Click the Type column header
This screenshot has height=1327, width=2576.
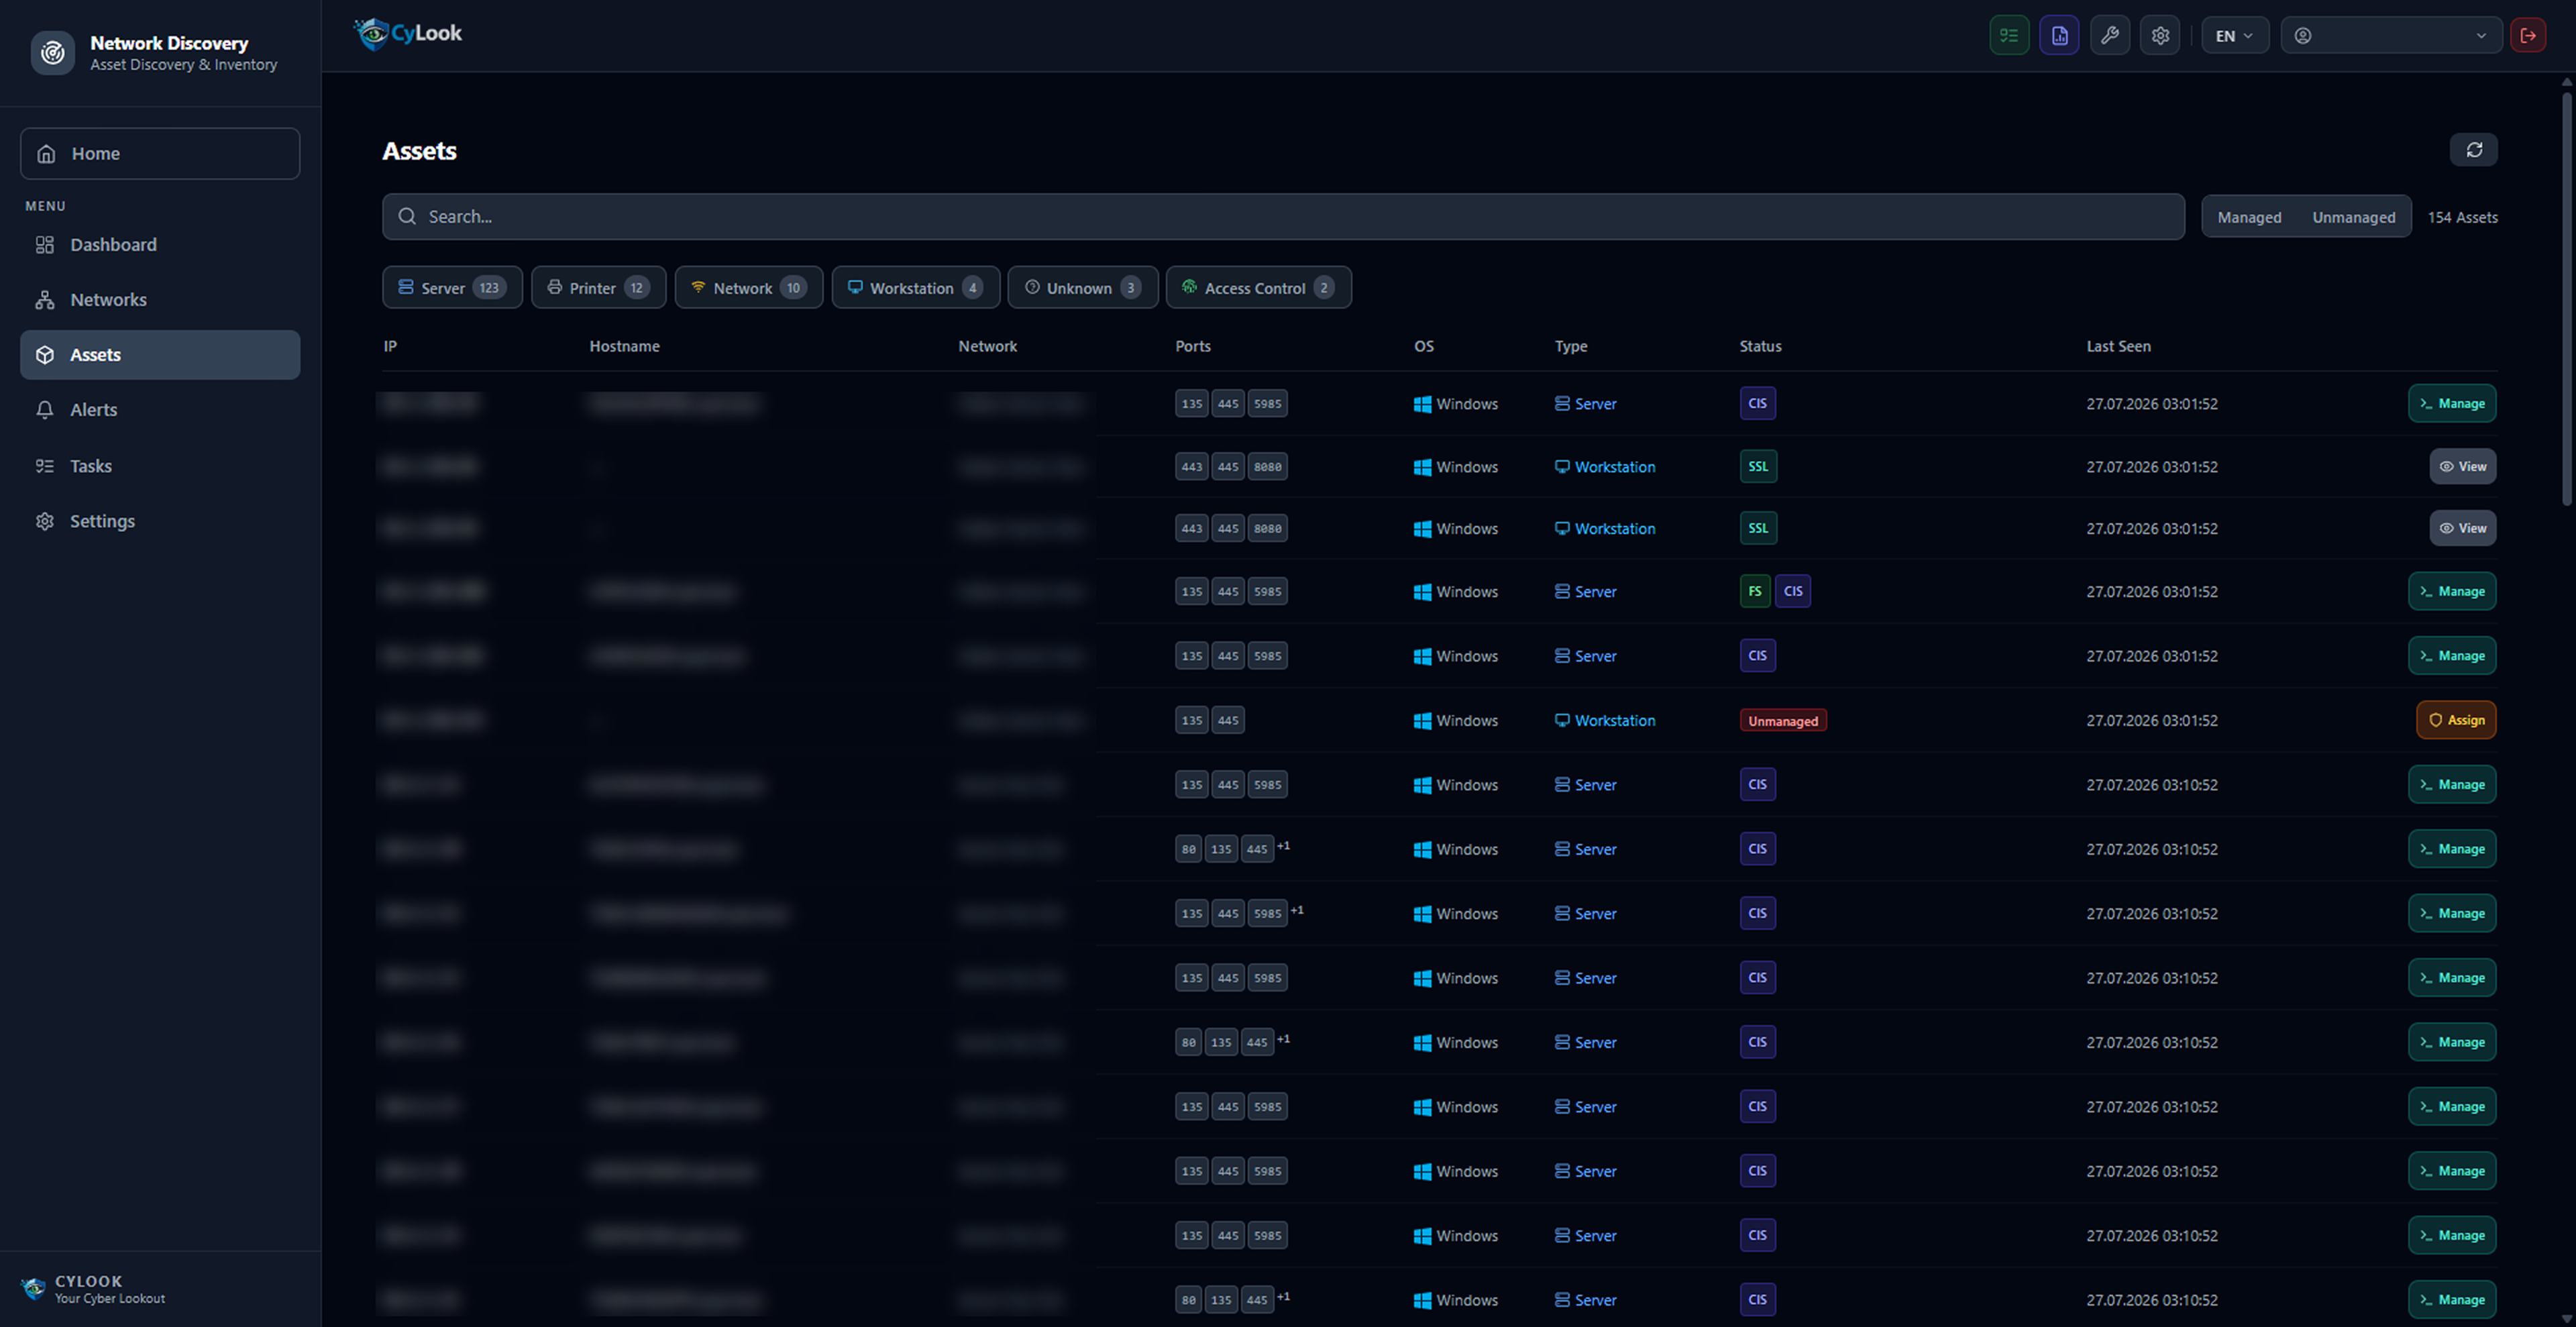click(1570, 346)
